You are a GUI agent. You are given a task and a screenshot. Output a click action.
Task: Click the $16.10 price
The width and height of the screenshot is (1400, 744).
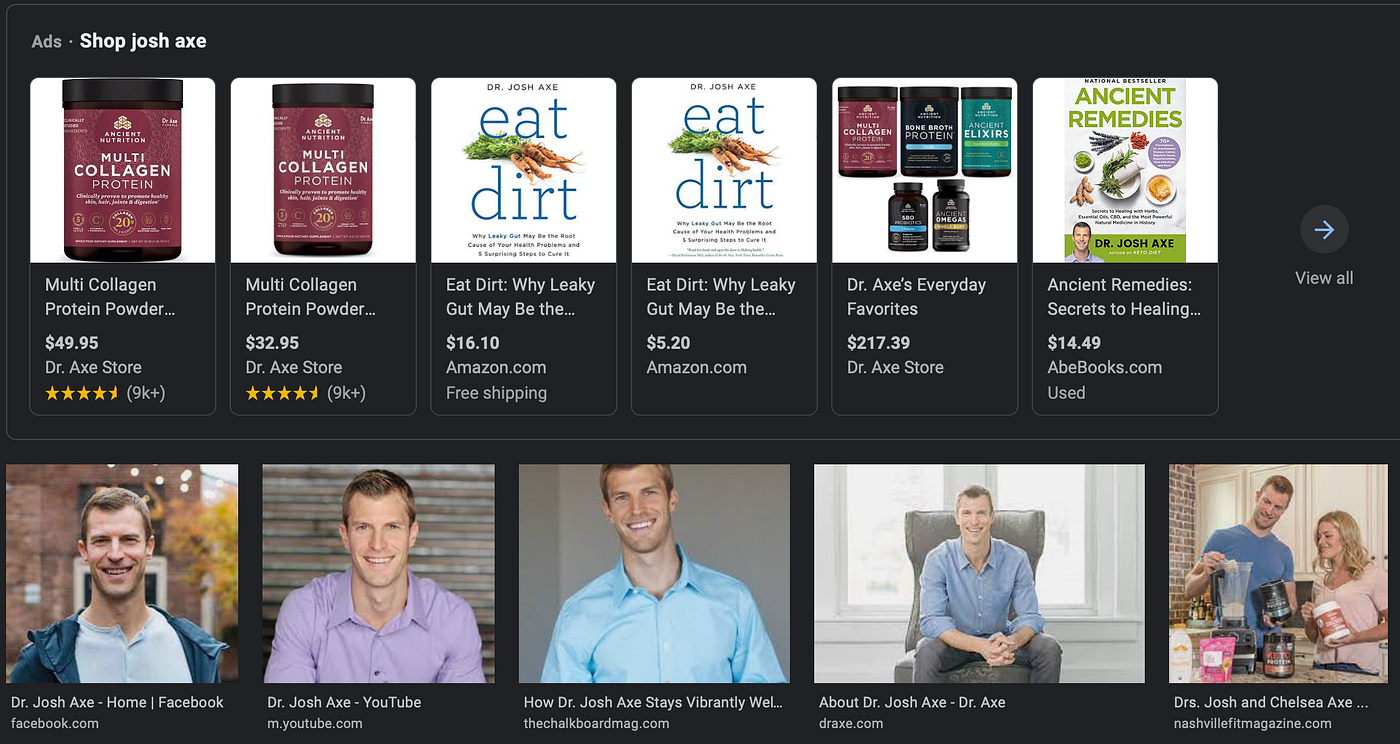click(x=473, y=343)
